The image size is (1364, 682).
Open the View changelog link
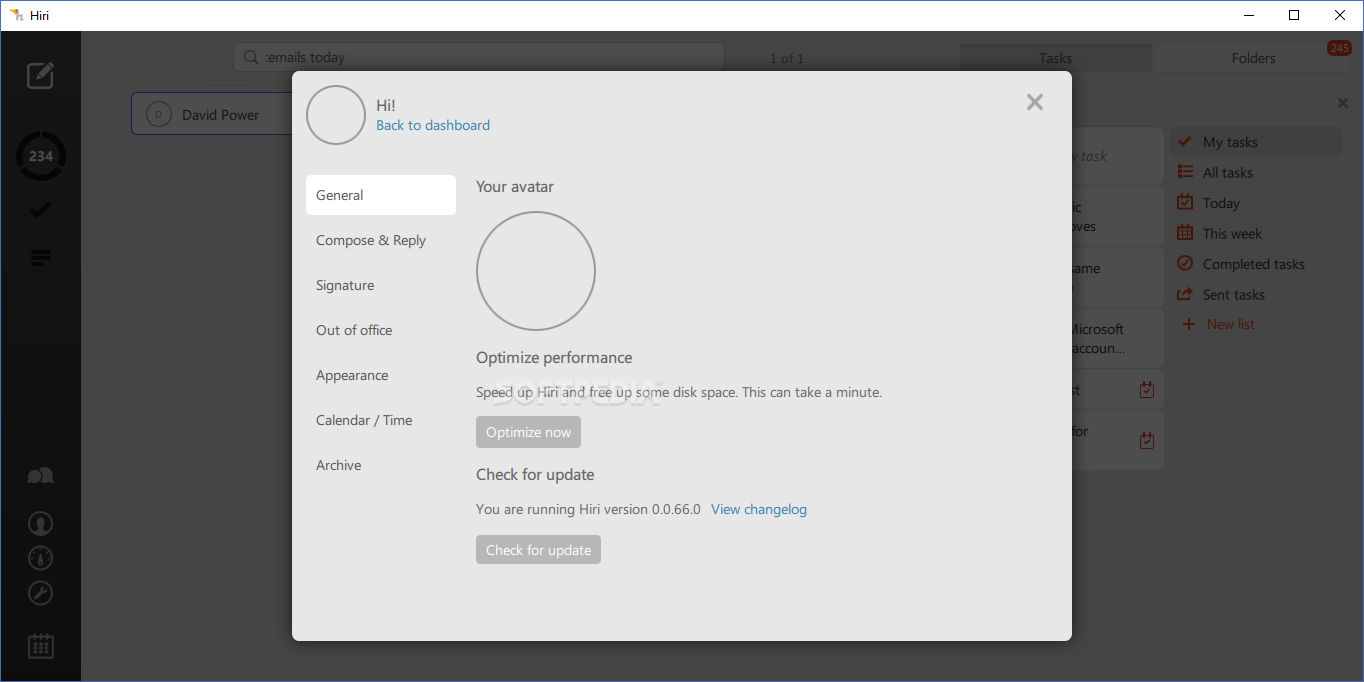(759, 509)
